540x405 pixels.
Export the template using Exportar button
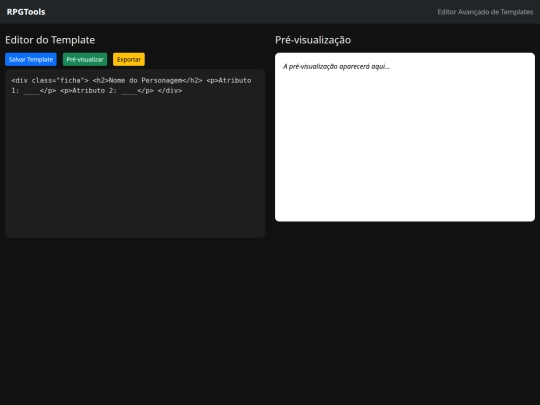pyautogui.click(x=129, y=59)
